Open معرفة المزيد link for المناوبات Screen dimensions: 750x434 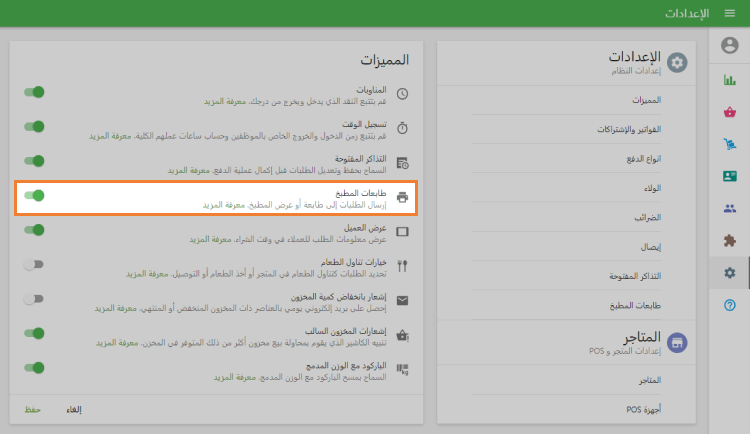225,101
